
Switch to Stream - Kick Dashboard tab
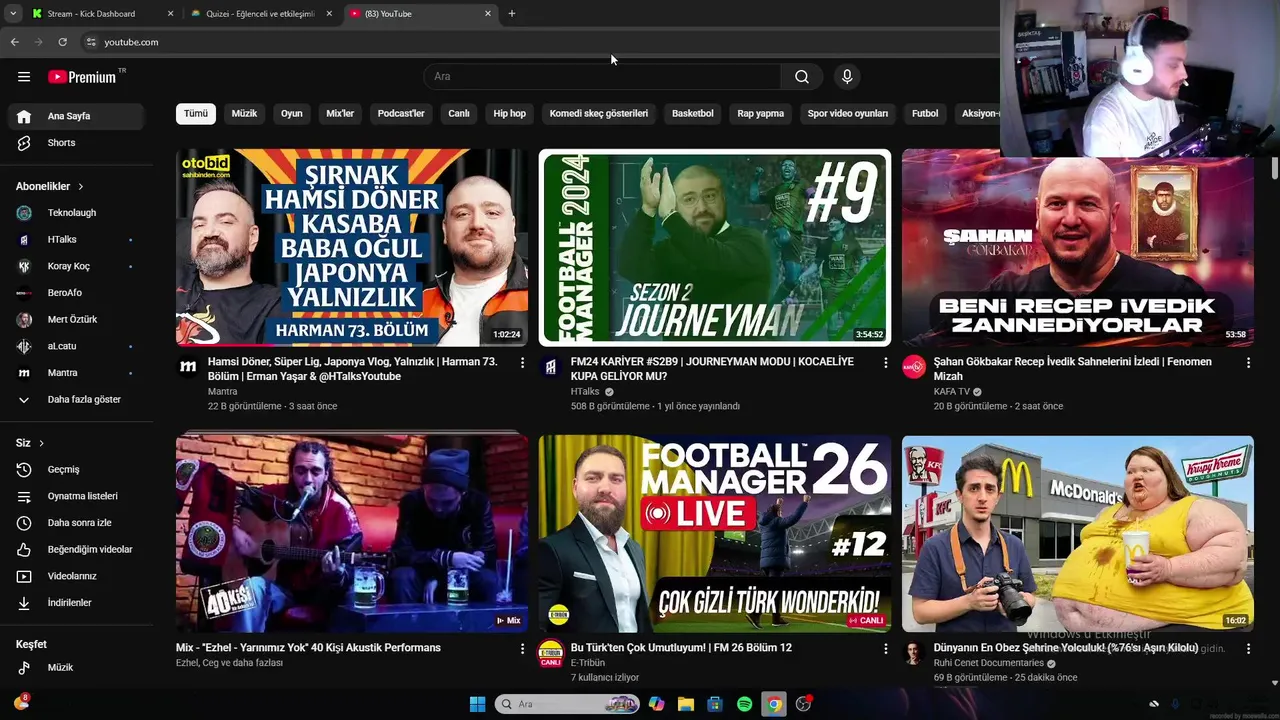[101, 14]
